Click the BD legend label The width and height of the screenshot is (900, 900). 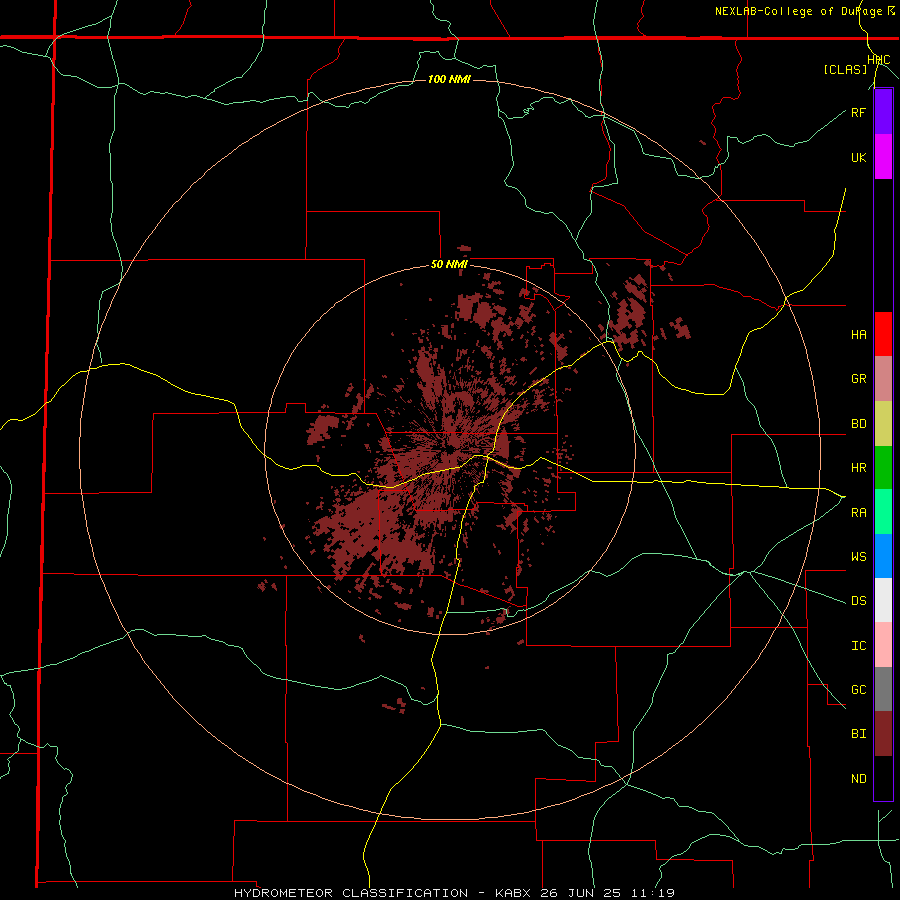[x=858, y=424]
